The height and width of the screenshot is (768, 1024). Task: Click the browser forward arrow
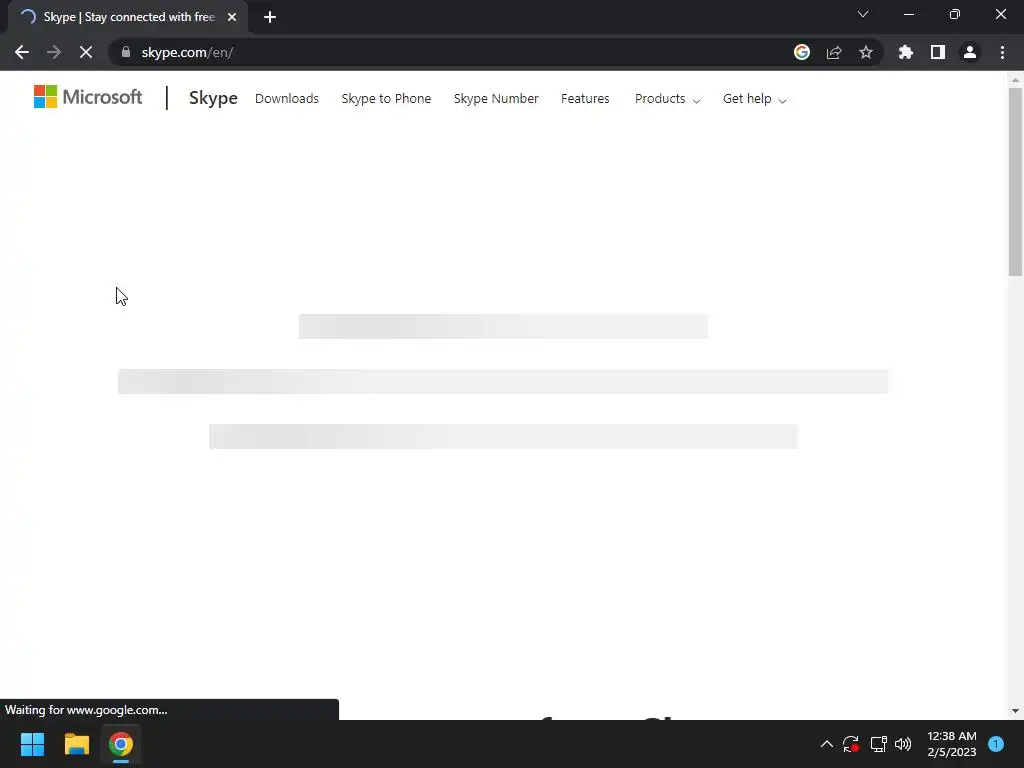click(54, 52)
